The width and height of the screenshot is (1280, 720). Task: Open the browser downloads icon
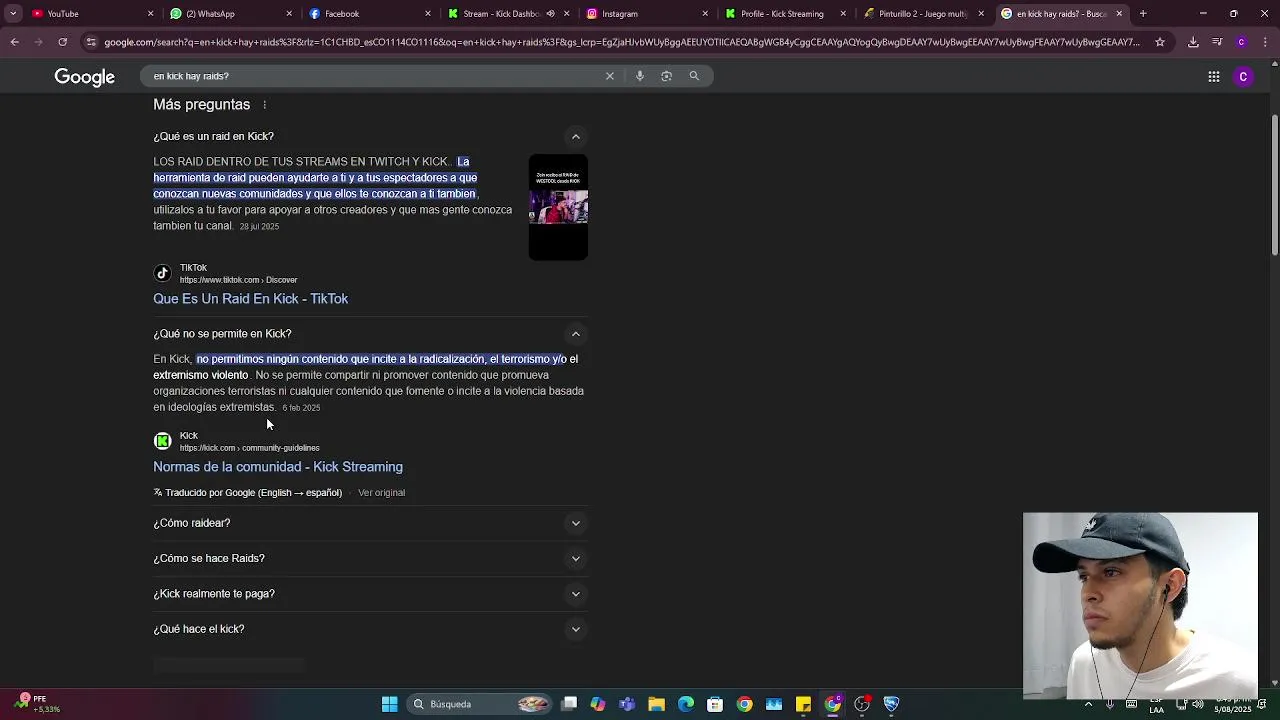(1193, 42)
